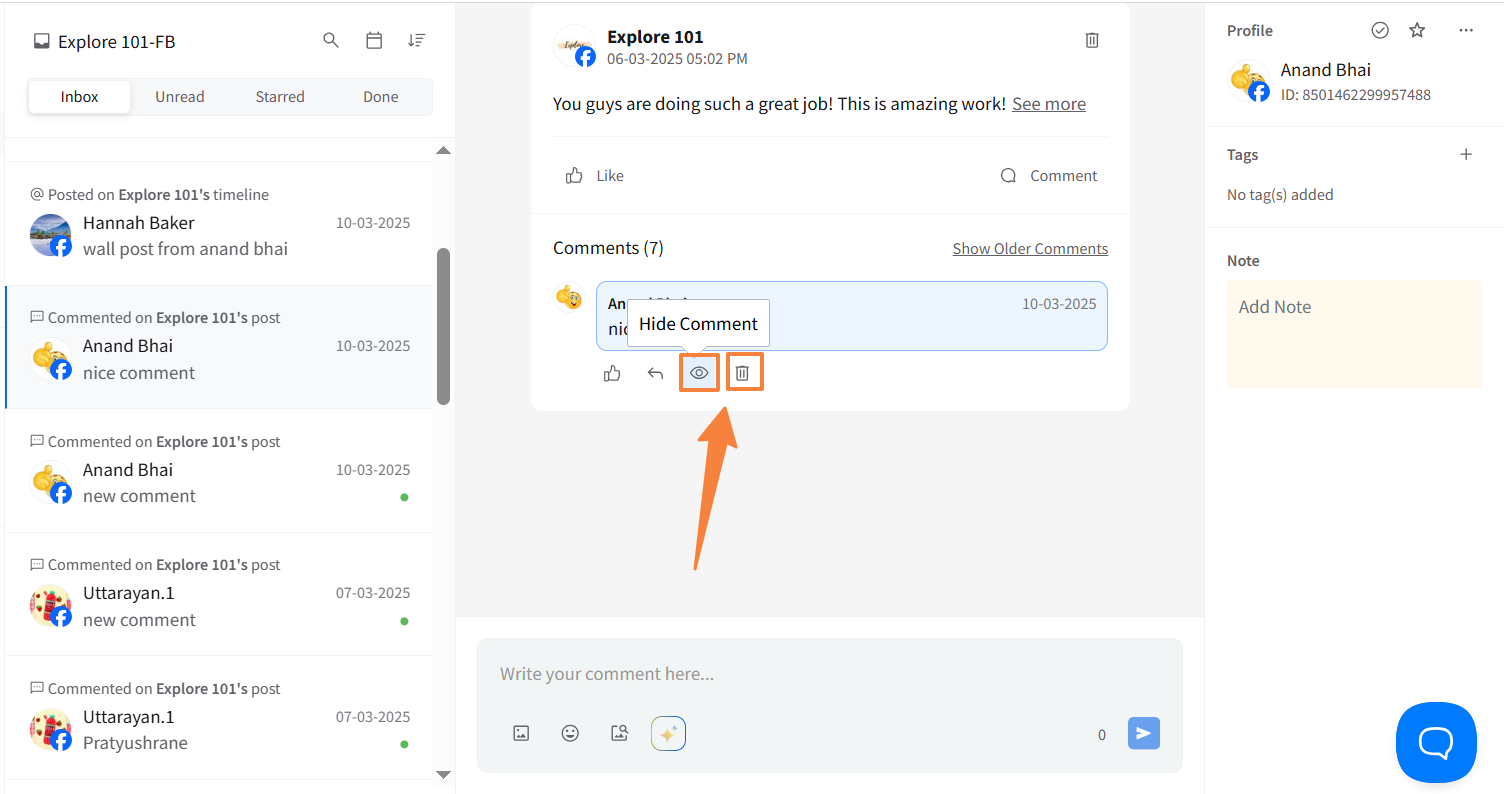Switch to the Starred tab
The height and width of the screenshot is (794, 1504).
point(280,97)
